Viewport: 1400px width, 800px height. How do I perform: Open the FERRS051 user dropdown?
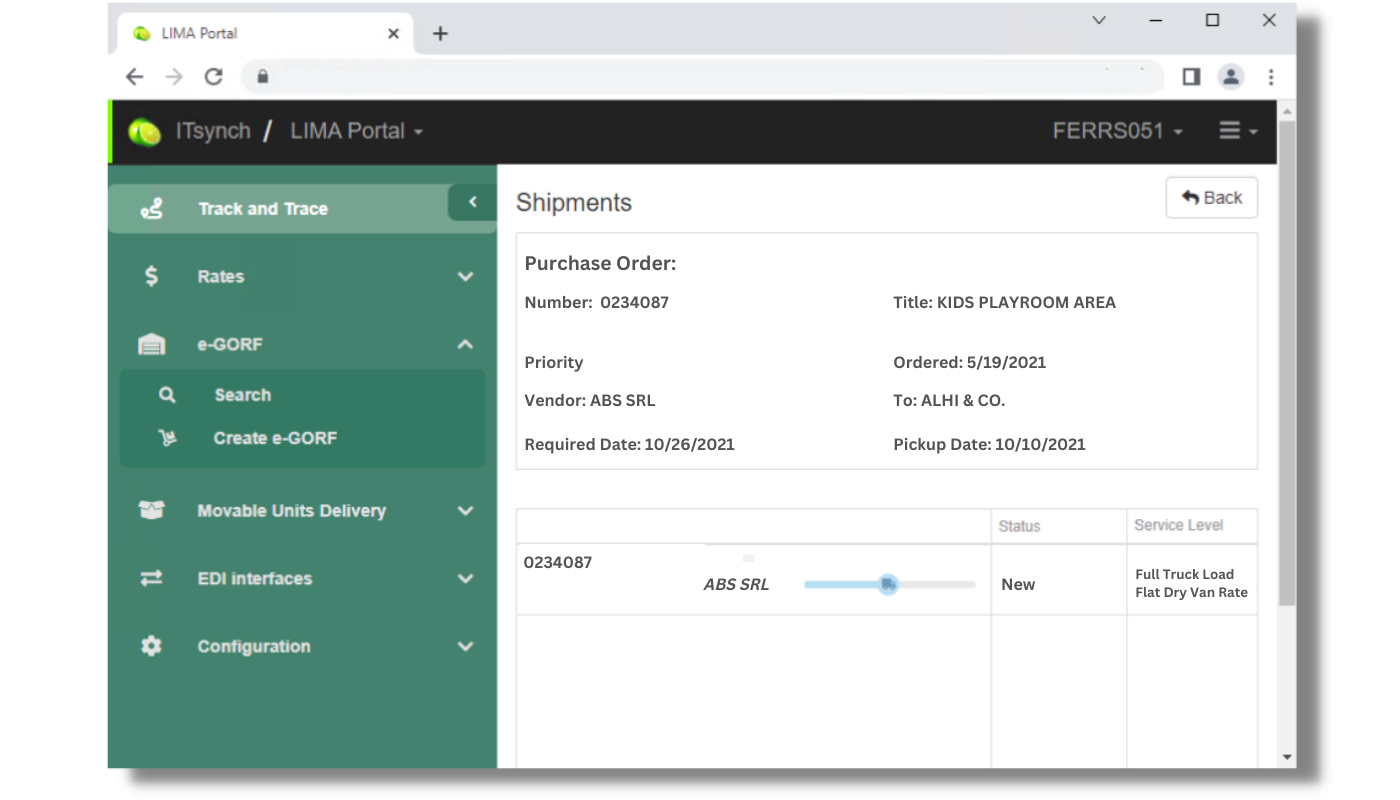(1117, 131)
